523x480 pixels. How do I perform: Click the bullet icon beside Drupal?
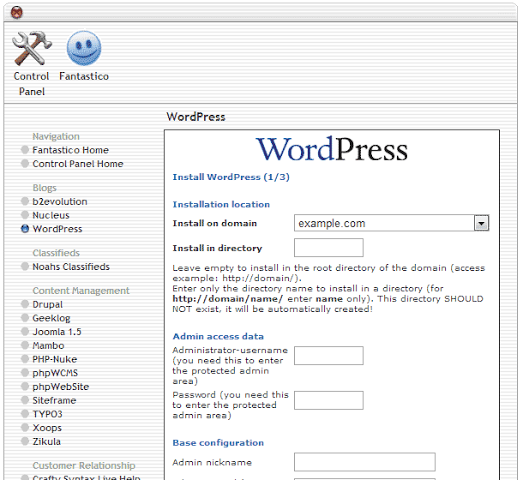[x=25, y=304]
